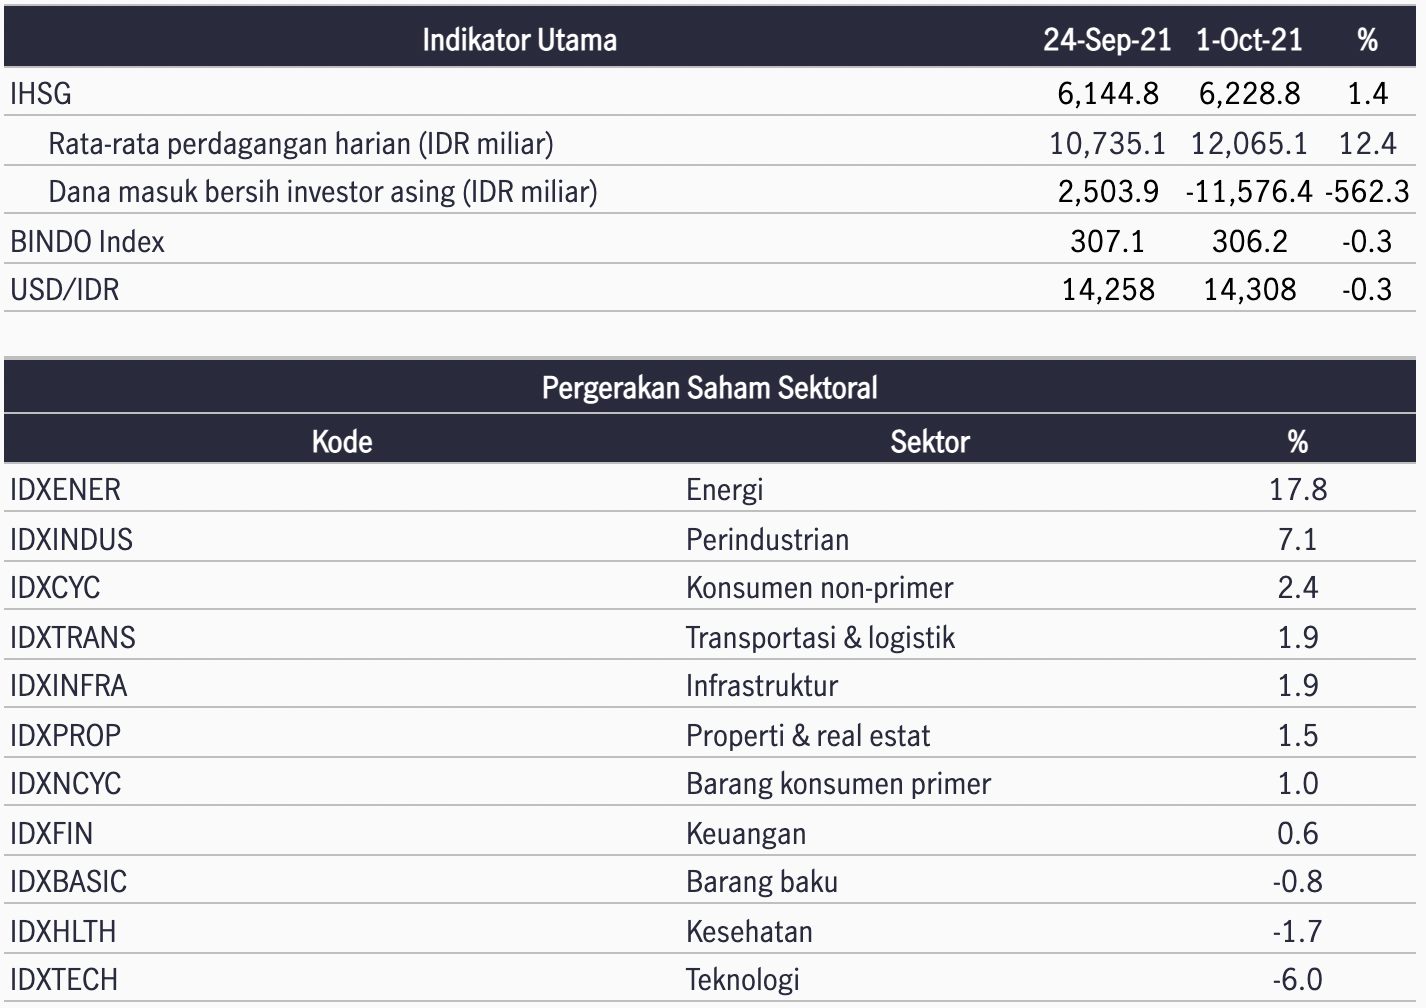Click the 'Infrastruktur' sector name
The width and height of the screenshot is (1426, 1008).
[x=762, y=686]
